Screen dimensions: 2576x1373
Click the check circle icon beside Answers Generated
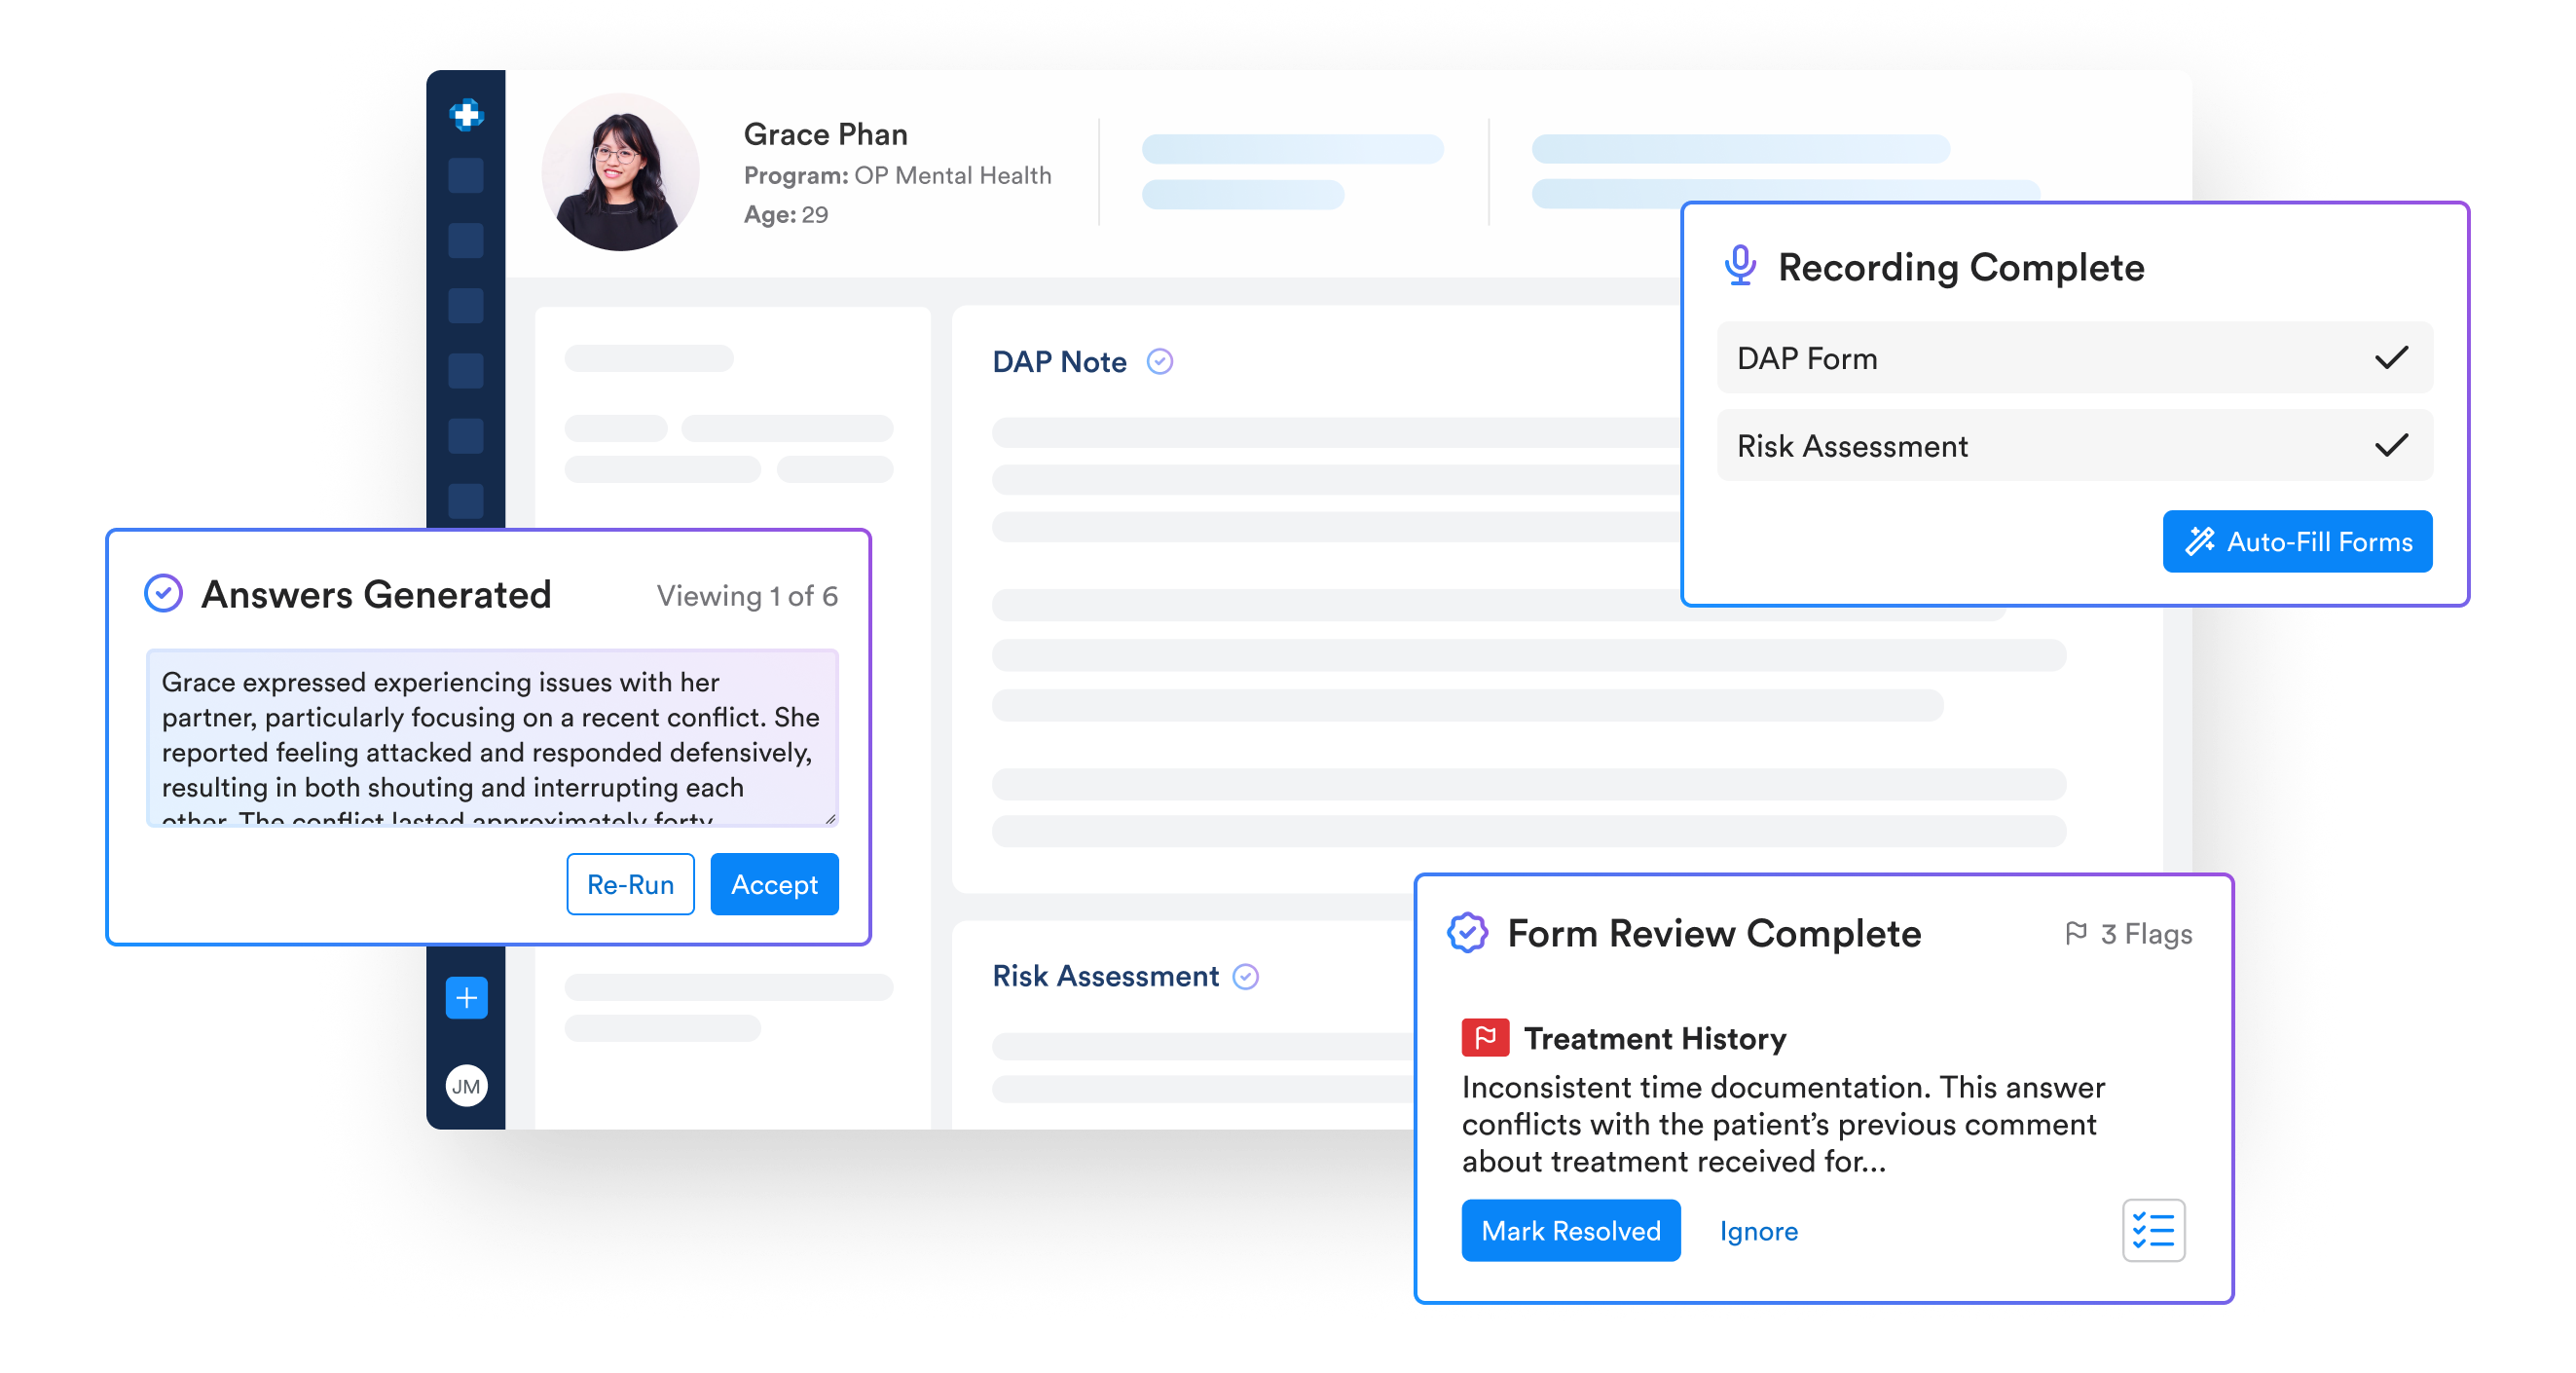coord(163,594)
